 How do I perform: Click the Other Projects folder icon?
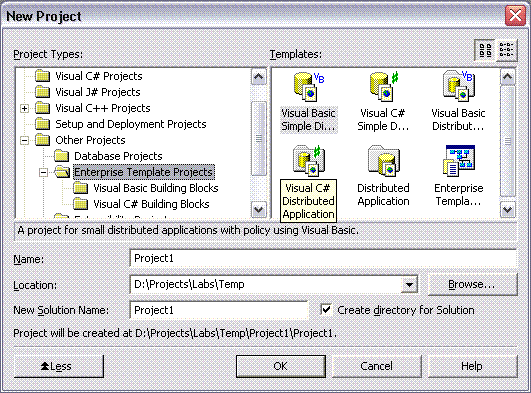(43, 140)
